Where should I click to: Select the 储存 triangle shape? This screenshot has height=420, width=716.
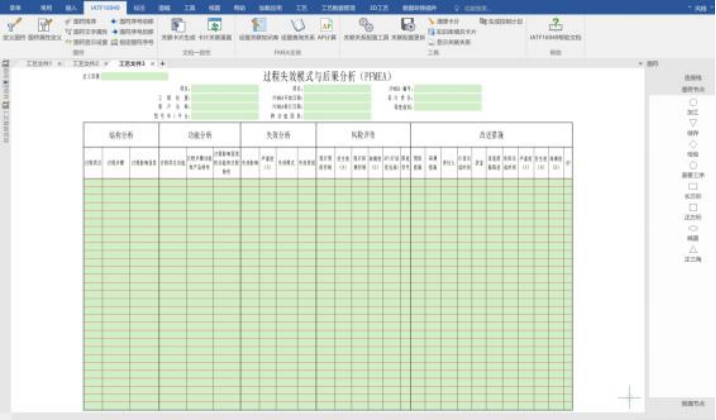[693, 123]
